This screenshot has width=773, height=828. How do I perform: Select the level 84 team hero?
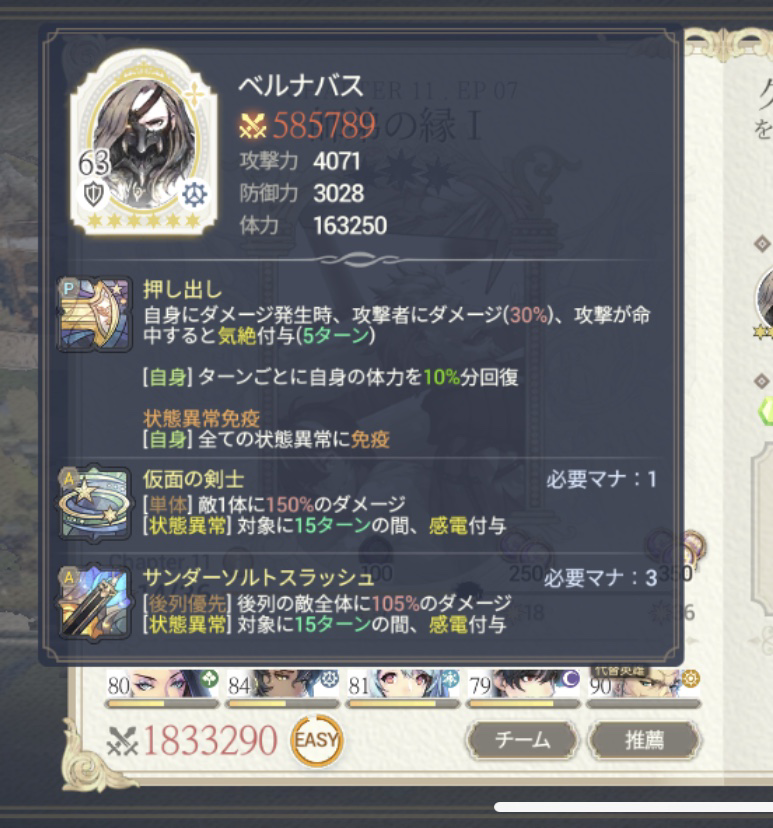coord(282,683)
